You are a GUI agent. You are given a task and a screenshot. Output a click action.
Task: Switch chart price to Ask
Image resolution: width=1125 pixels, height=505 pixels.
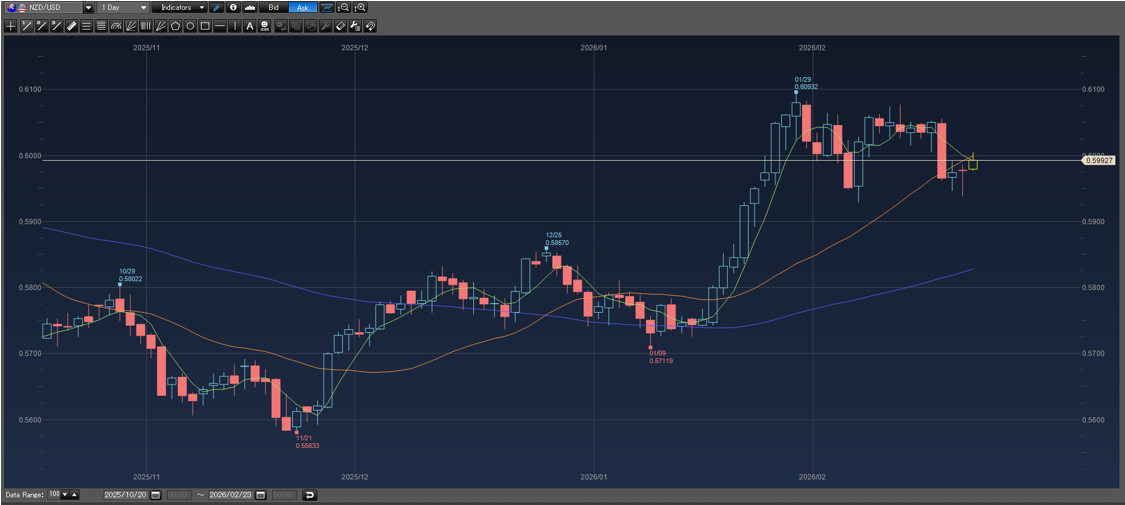(x=302, y=7)
